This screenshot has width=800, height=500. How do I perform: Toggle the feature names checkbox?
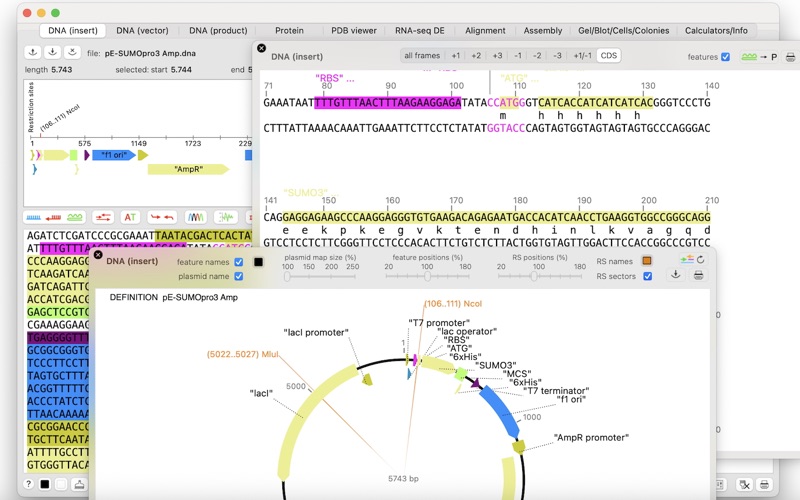coord(238,262)
